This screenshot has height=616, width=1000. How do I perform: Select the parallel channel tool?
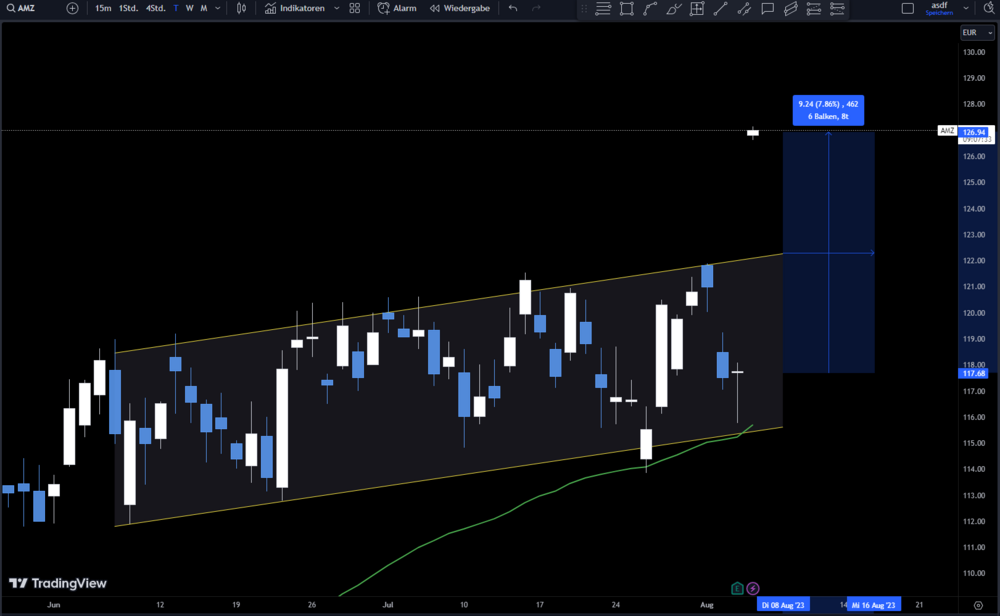point(791,8)
